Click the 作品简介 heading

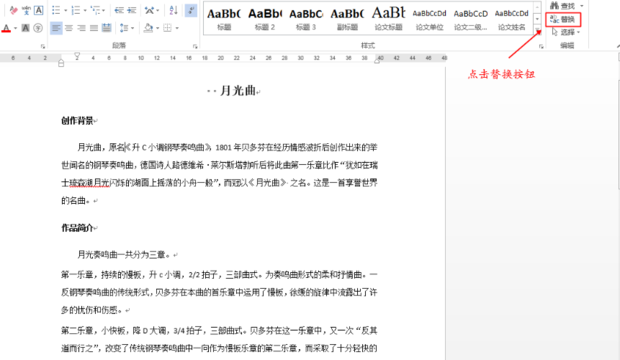77,228
